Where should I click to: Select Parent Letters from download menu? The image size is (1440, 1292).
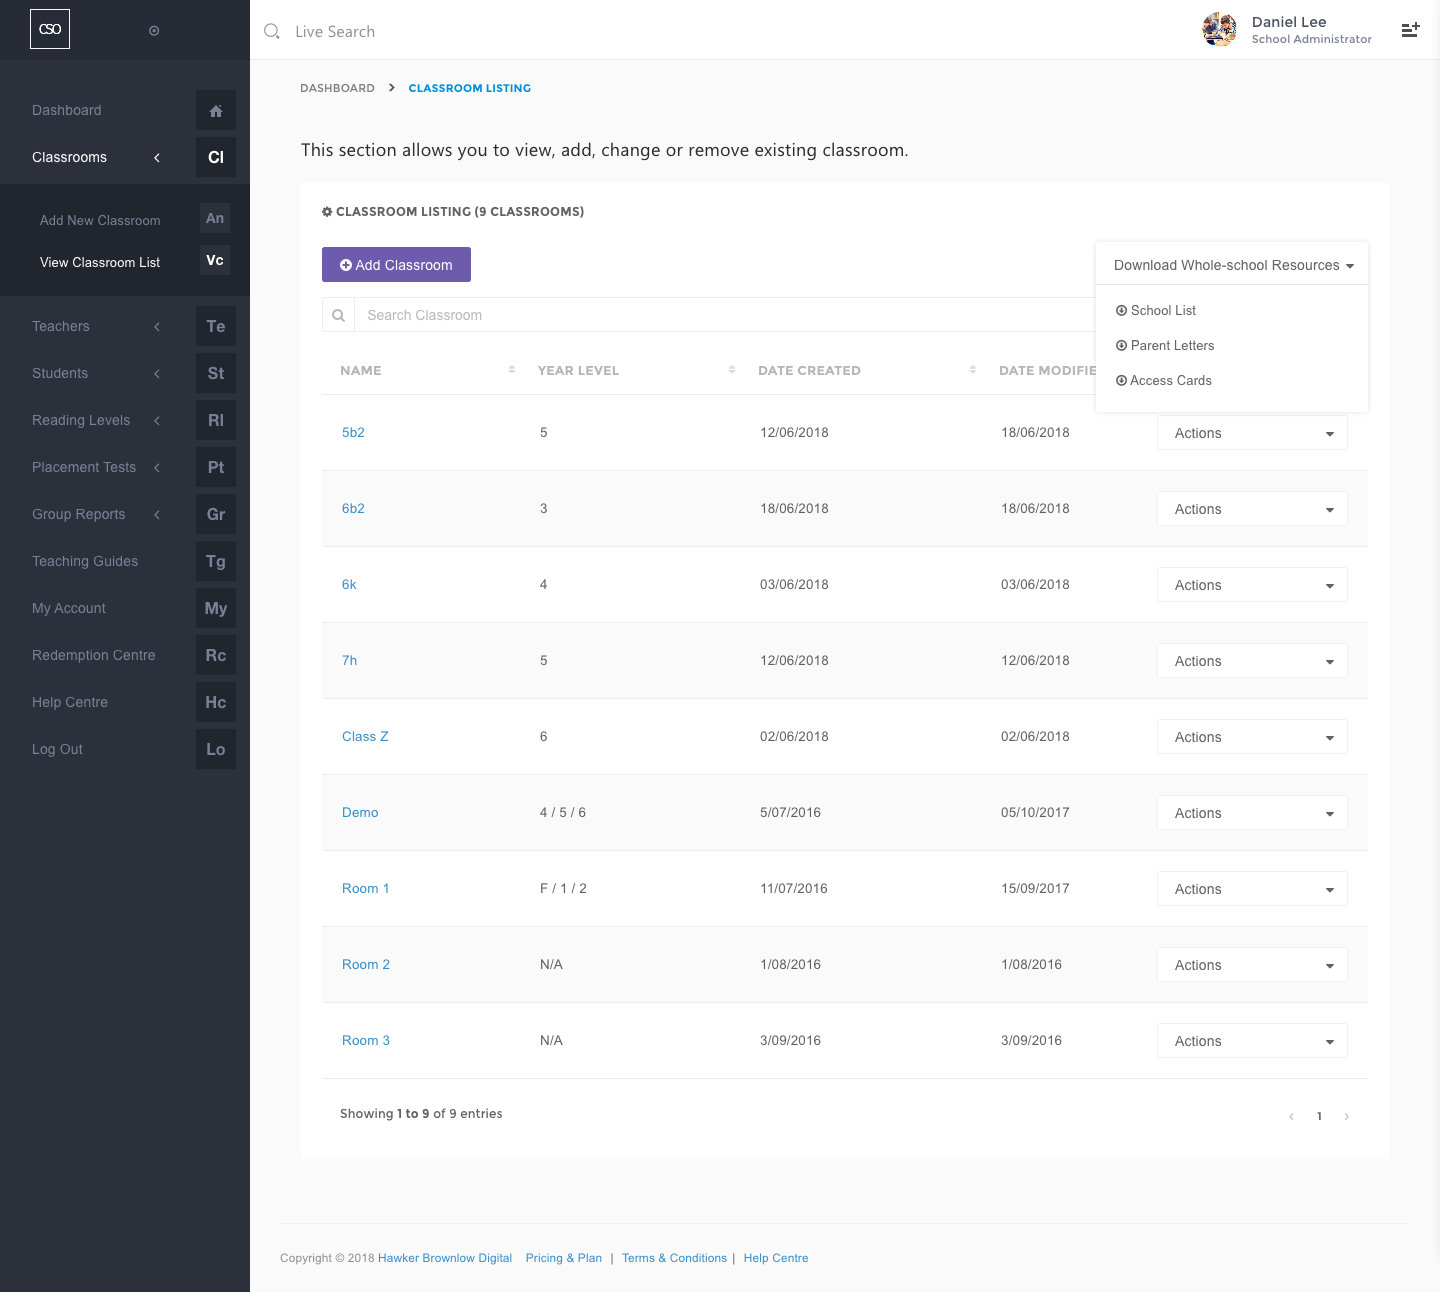click(1172, 346)
